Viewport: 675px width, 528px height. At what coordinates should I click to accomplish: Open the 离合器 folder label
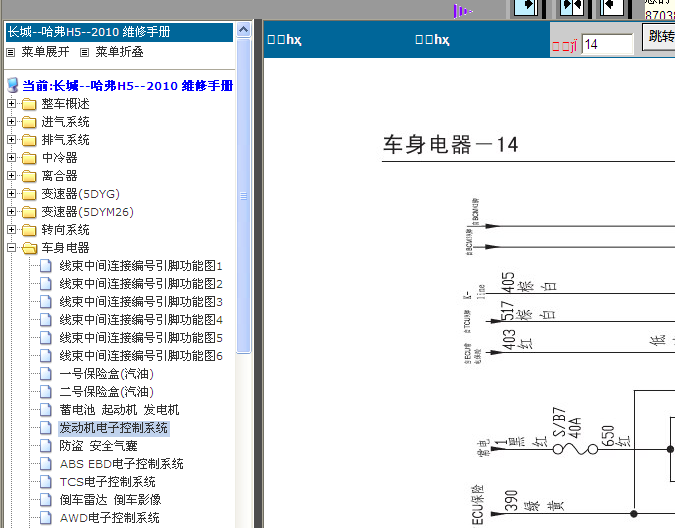click(x=59, y=176)
